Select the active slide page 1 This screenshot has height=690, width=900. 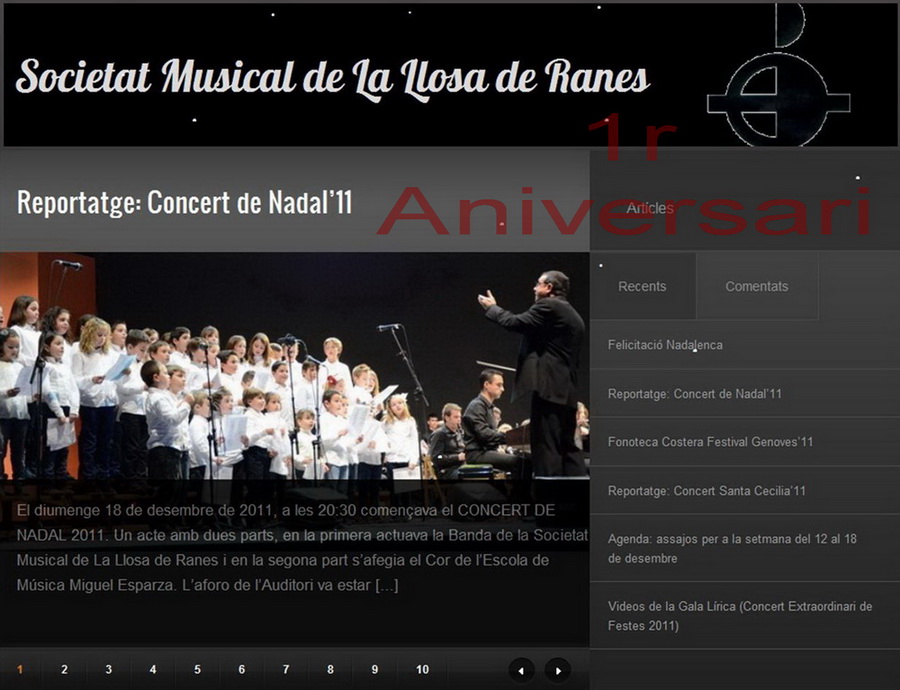coord(21,669)
